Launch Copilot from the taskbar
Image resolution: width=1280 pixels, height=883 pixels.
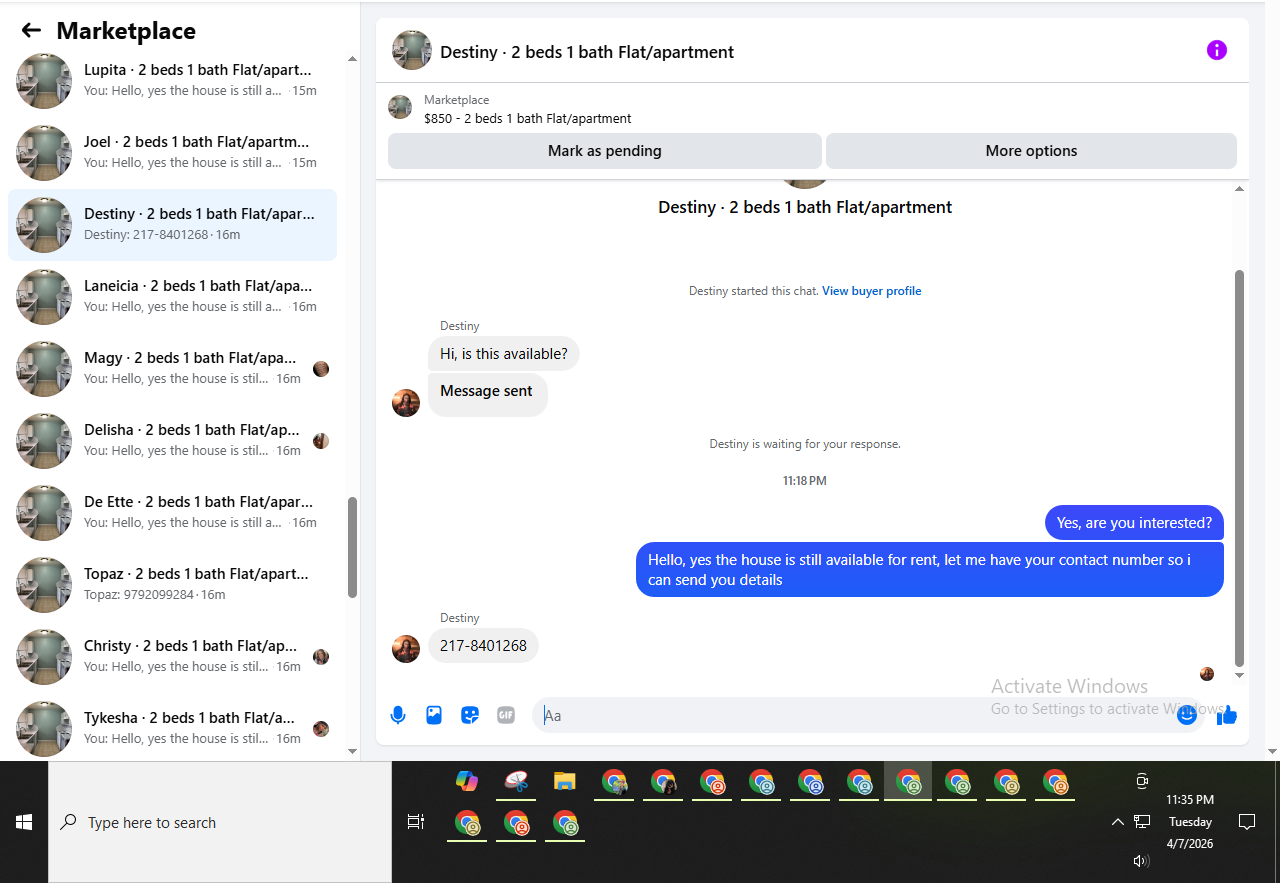(467, 781)
